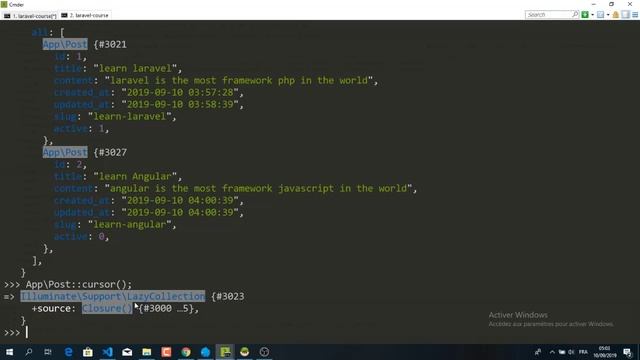This screenshot has height=360, width=640.
Task: Open the Windows Start menu
Action: pos(9,352)
